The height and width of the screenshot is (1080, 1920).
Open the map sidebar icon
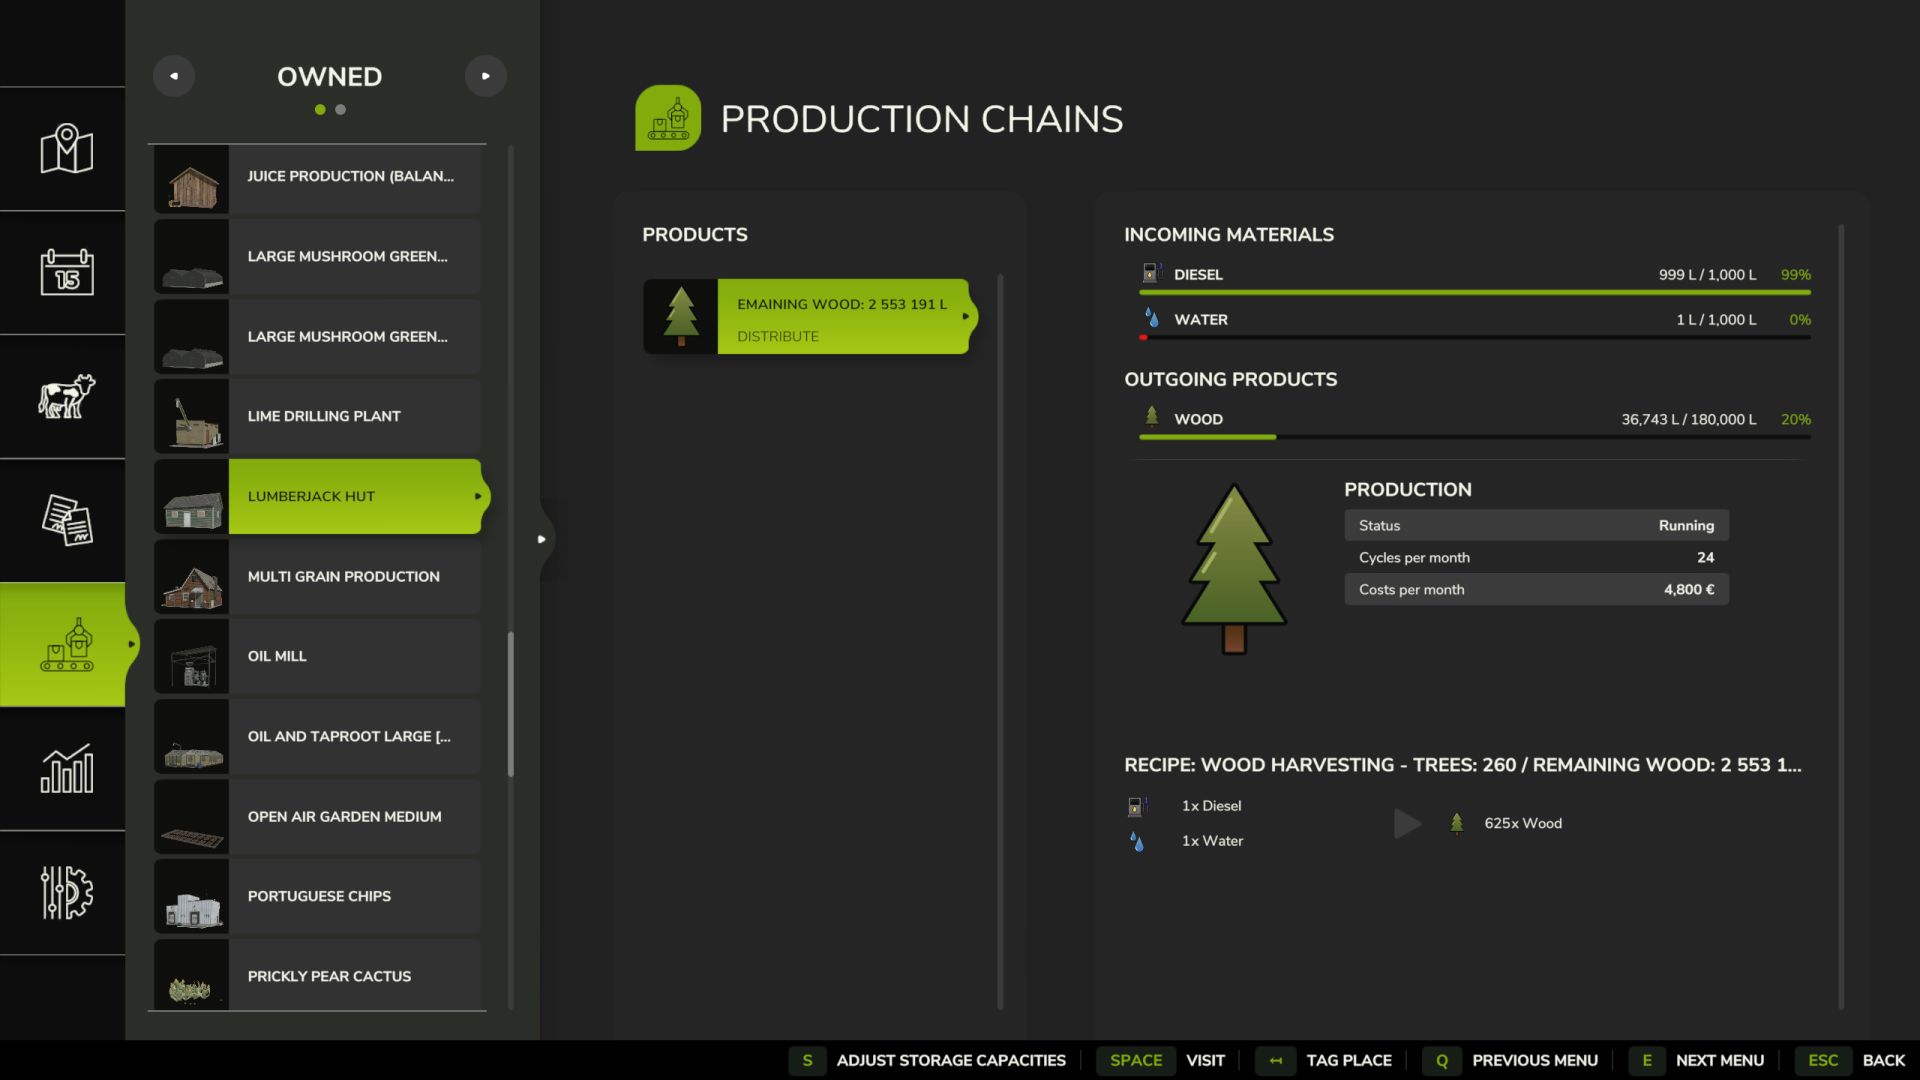(x=66, y=149)
